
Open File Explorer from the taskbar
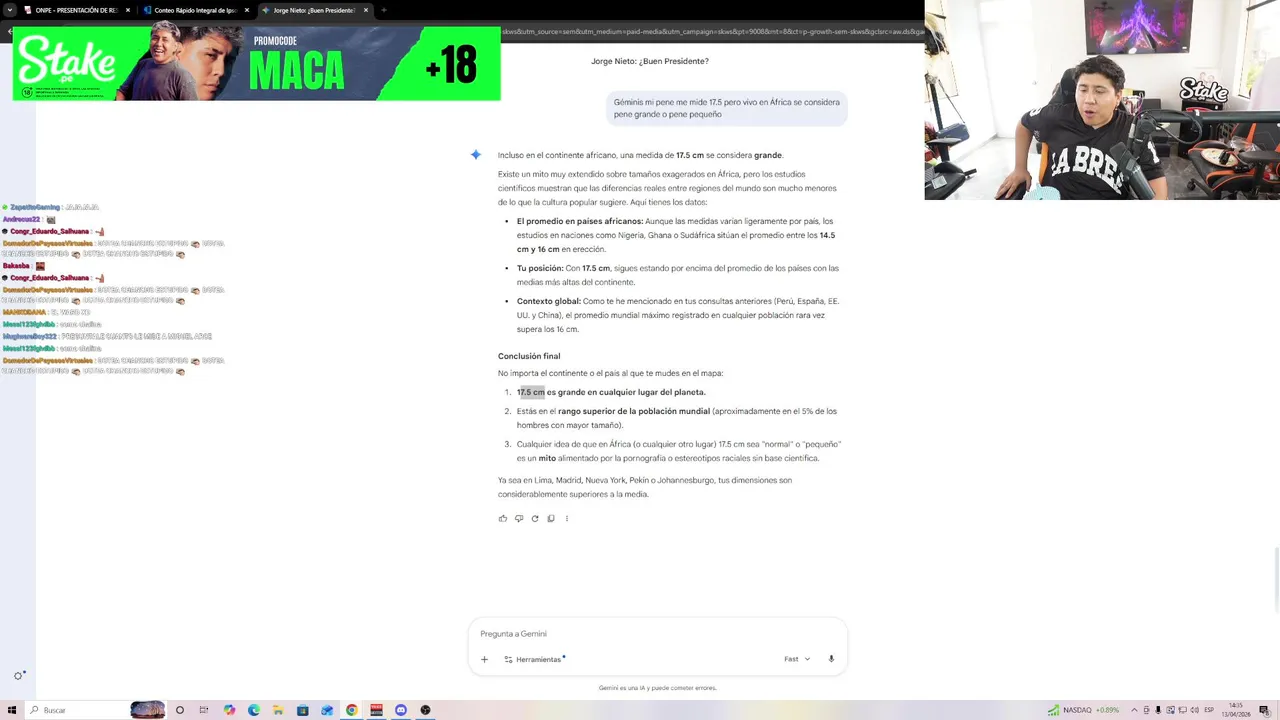click(278, 710)
